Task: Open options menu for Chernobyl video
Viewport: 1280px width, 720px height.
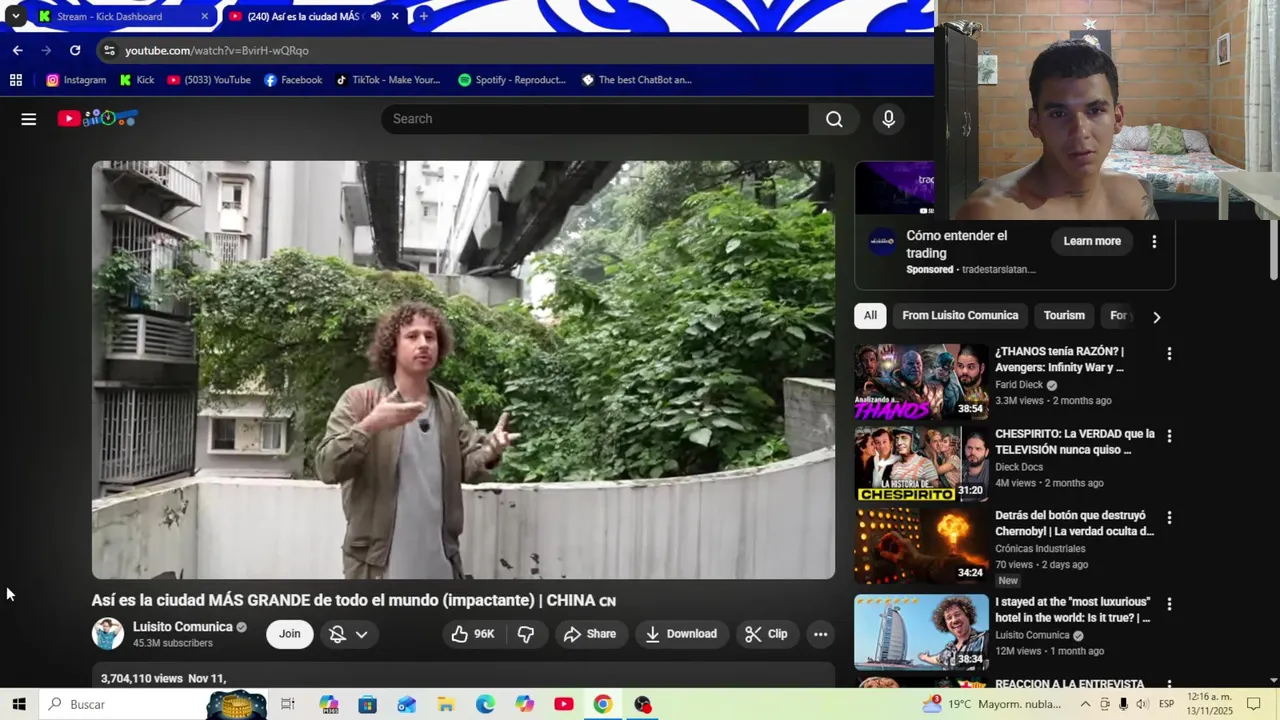Action: (1169, 518)
